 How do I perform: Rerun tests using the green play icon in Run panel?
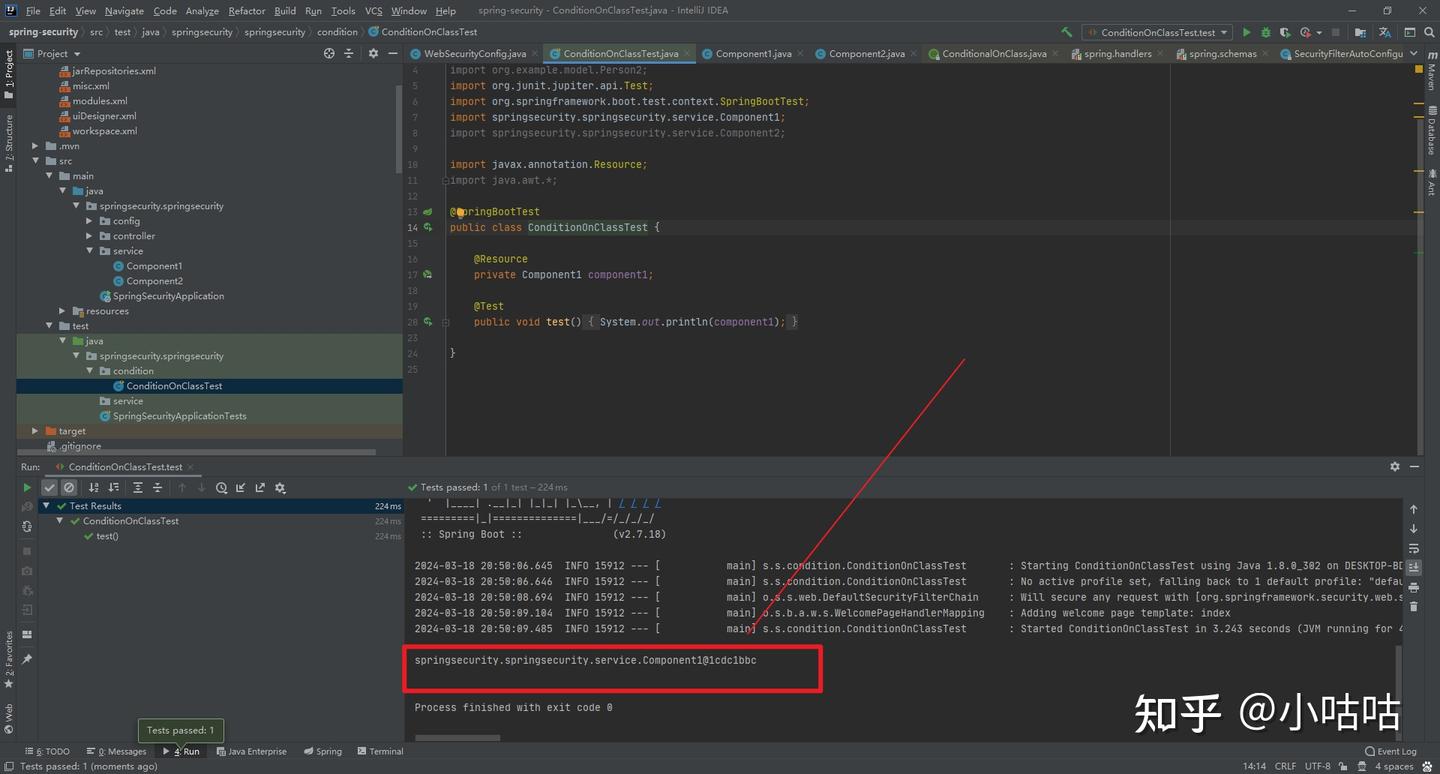click(x=27, y=488)
